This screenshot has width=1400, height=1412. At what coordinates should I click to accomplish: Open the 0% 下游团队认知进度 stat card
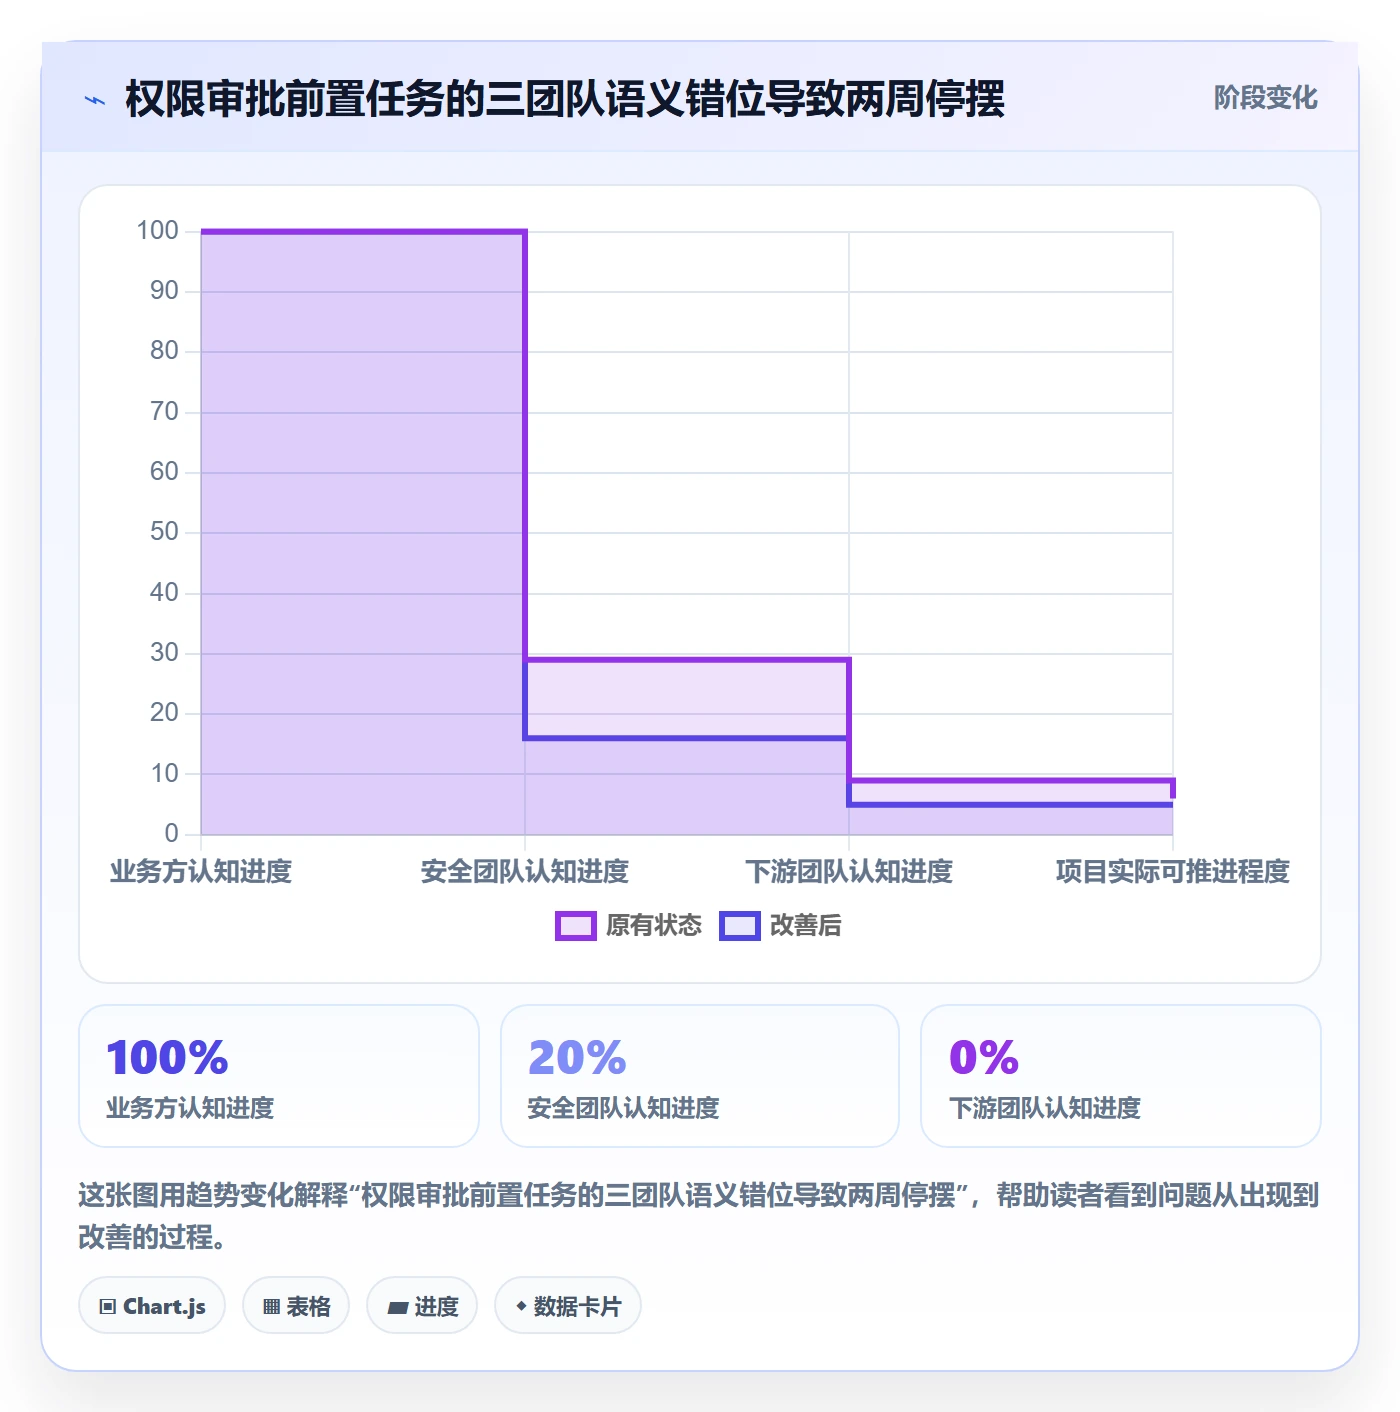pyautogui.click(x=1121, y=1076)
